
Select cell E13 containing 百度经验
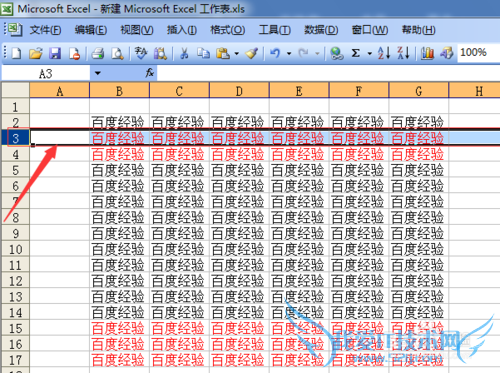(299, 297)
